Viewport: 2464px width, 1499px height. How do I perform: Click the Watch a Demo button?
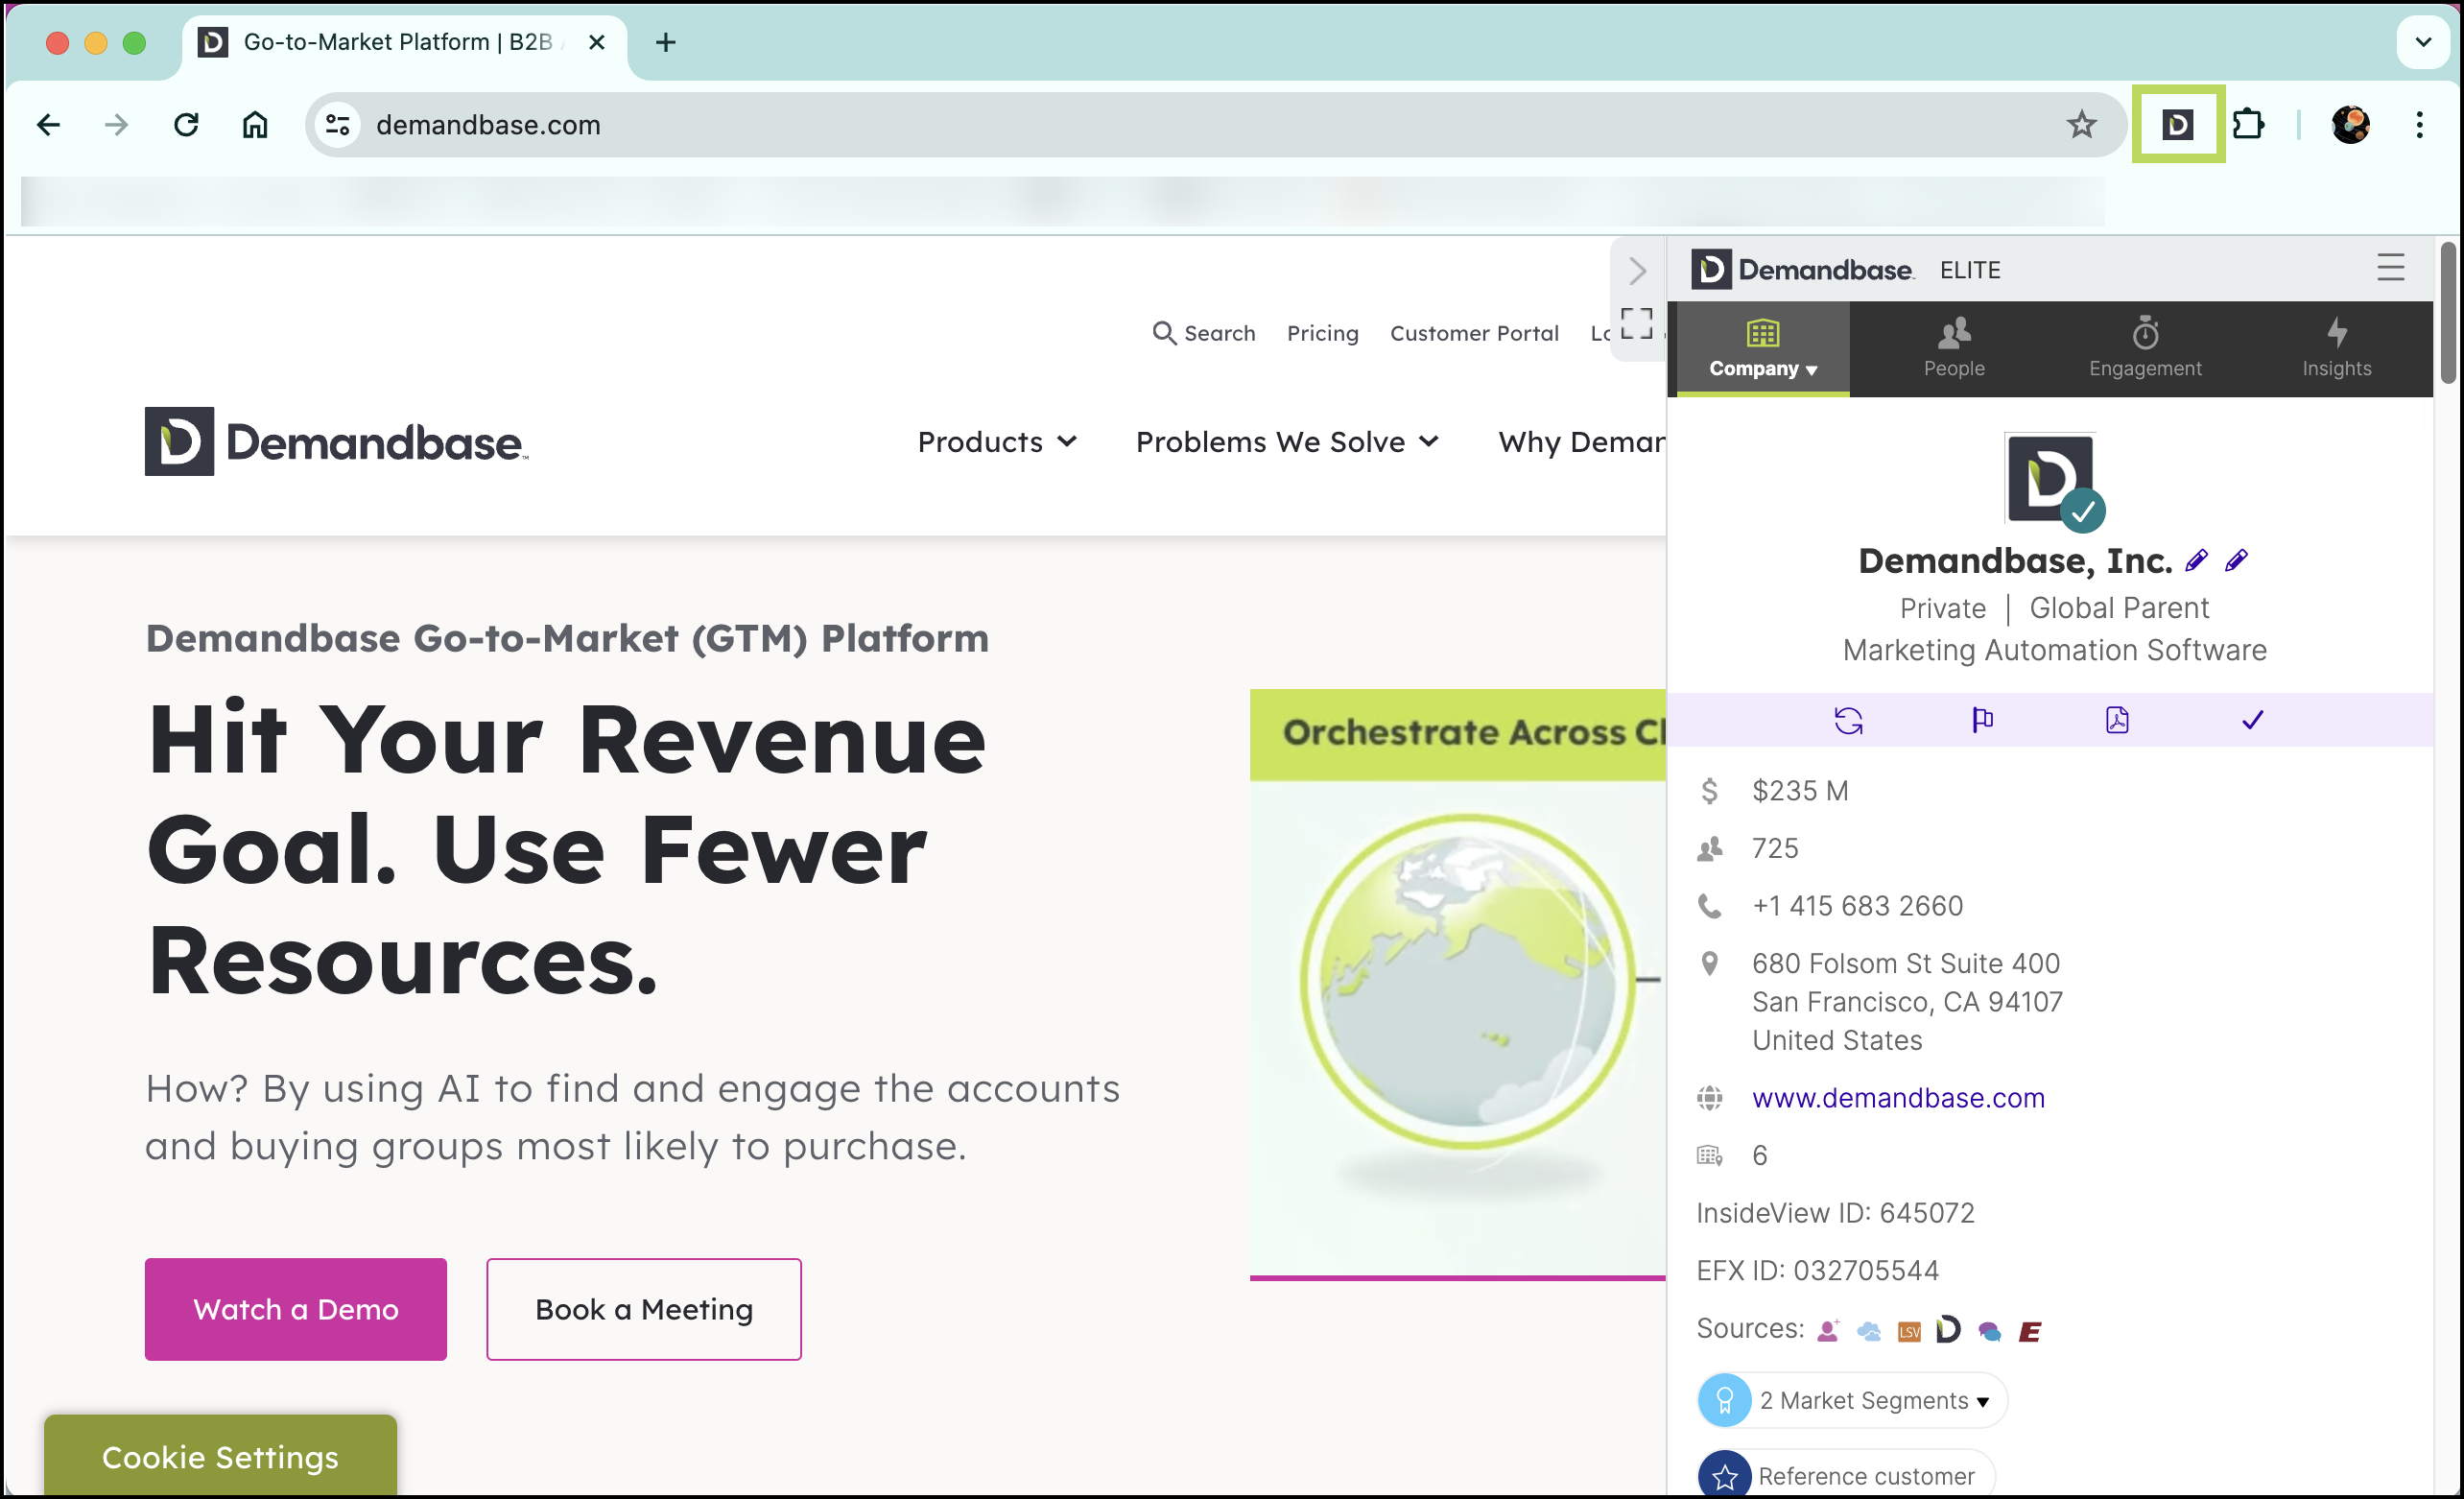(x=296, y=1309)
